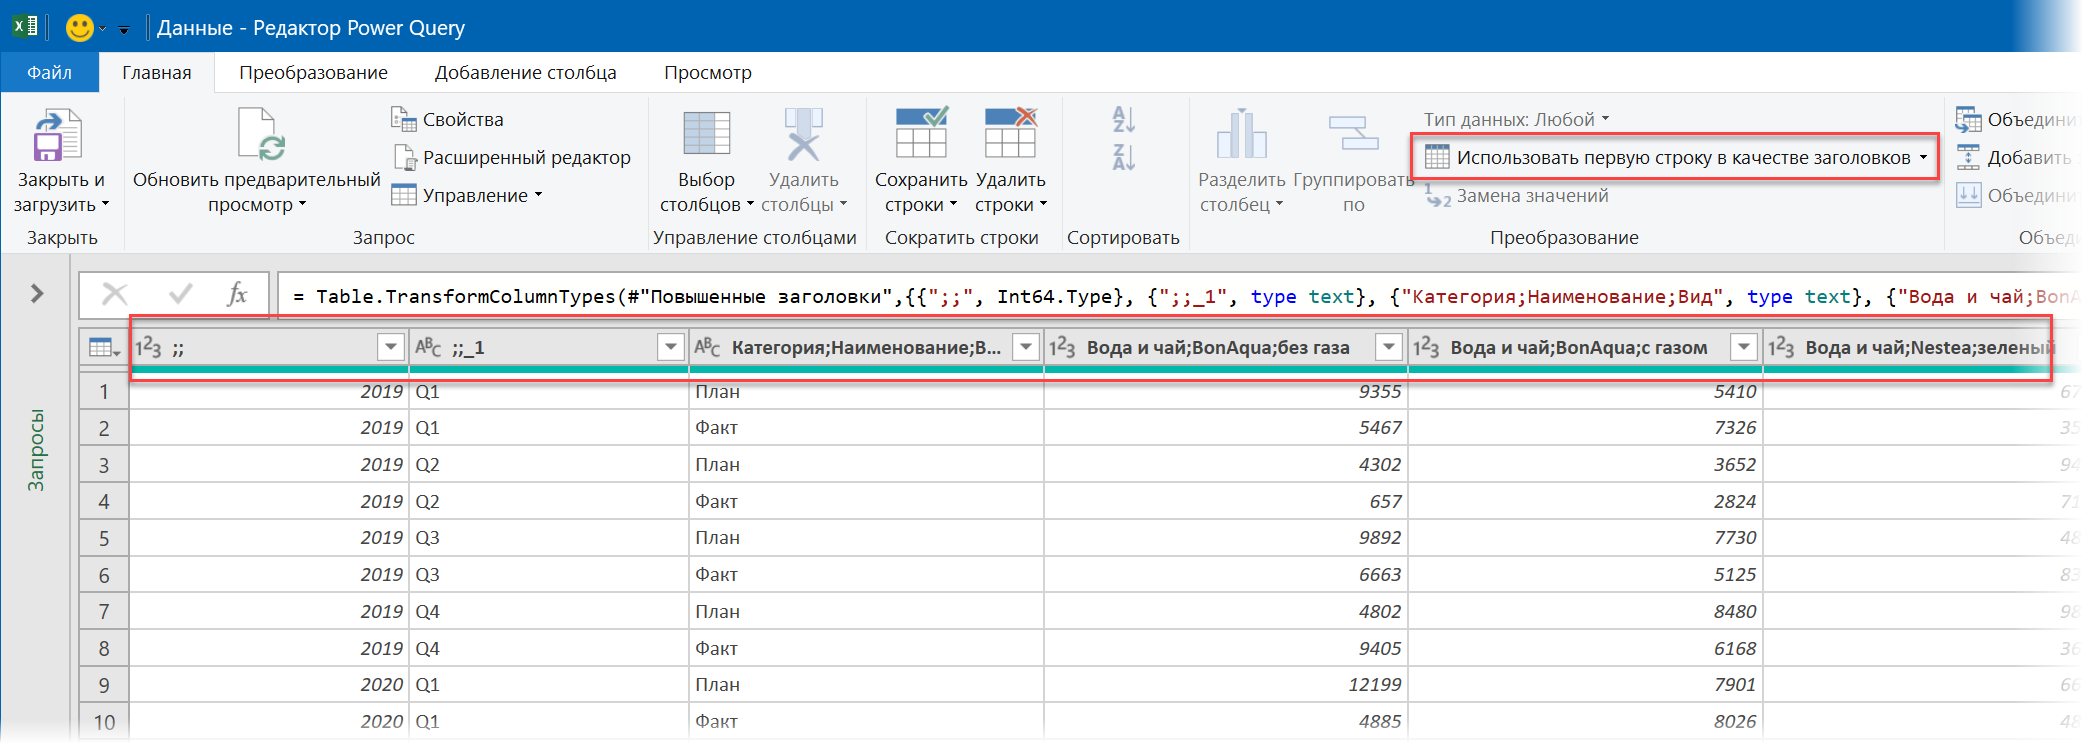Image resolution: width=2083 pixels, height=744 pixels.
Task: Open filter dropdown of ;;_1 column
Action: point(670,347)
